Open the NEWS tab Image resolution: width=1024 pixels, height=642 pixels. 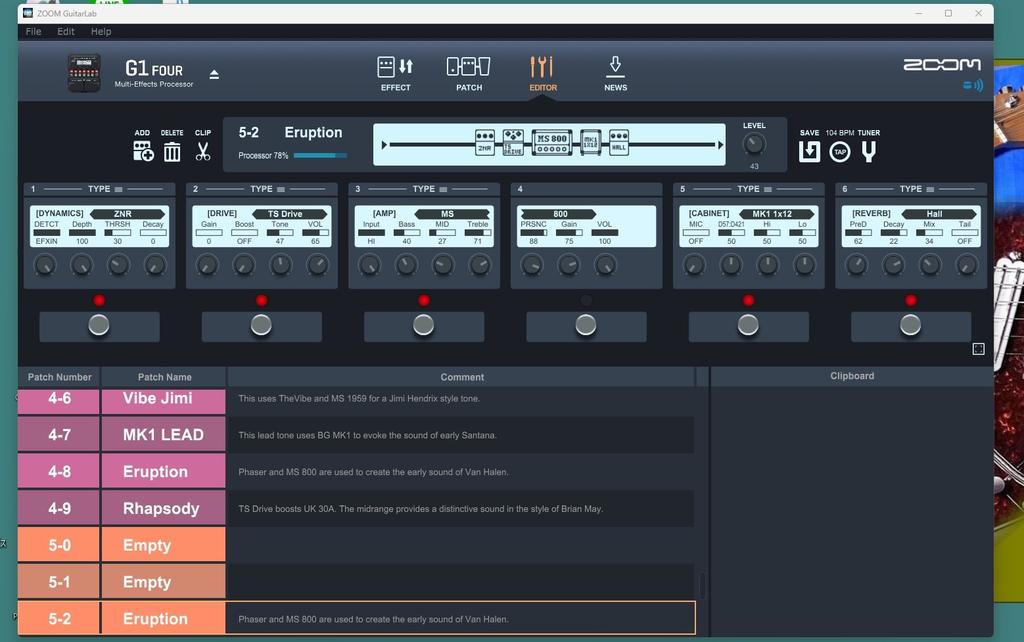(615, 73)
